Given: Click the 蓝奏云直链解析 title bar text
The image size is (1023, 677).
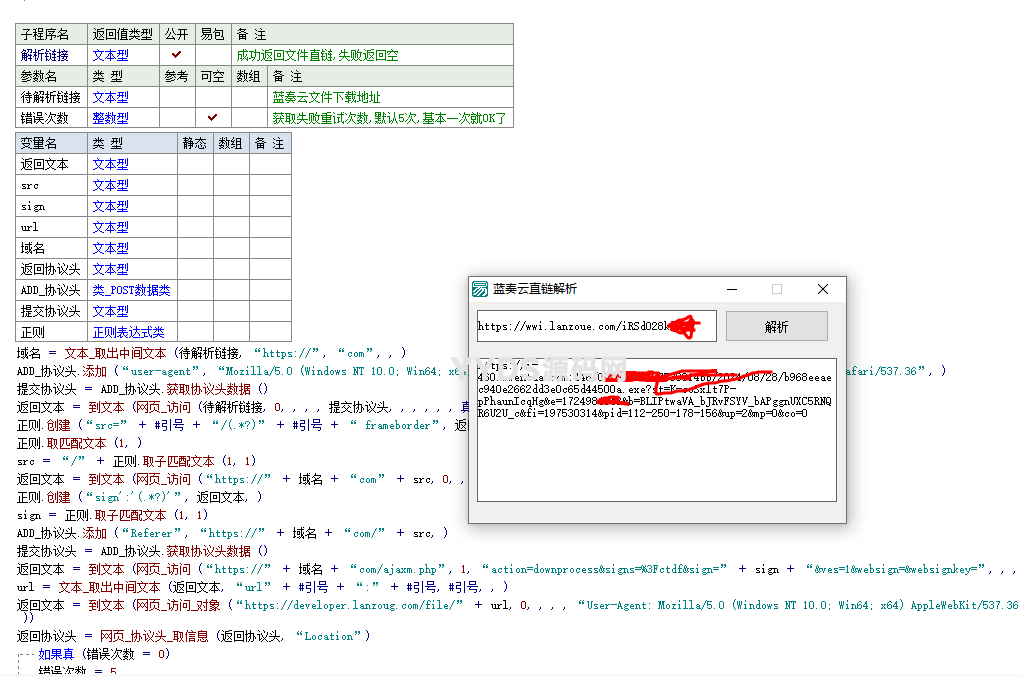Looking at the screenshot, I should [x=535, y=289].
